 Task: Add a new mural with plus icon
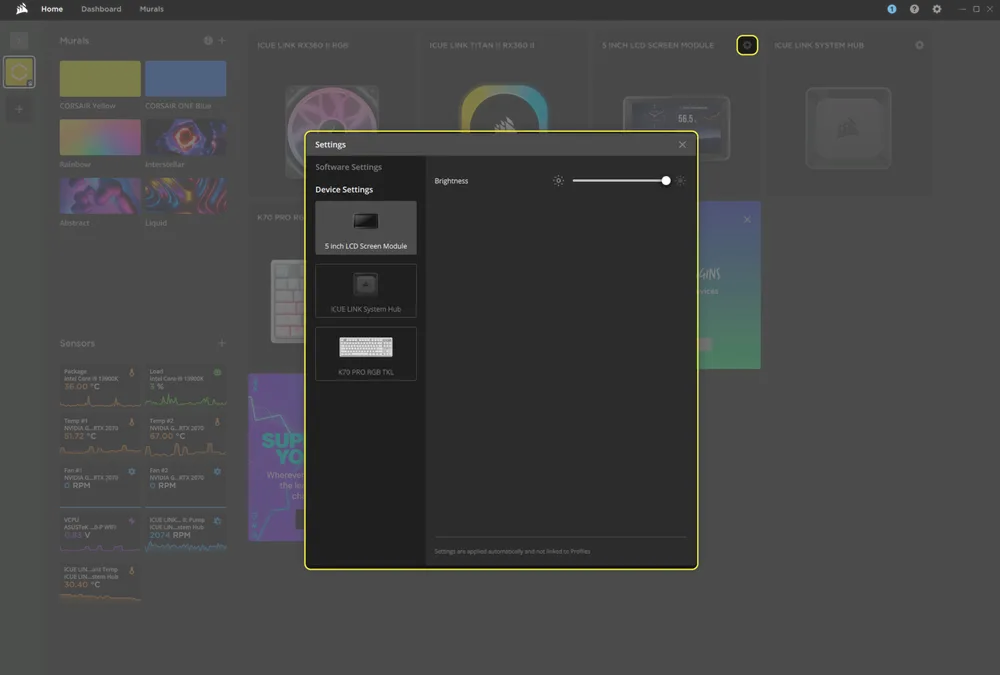222,40
